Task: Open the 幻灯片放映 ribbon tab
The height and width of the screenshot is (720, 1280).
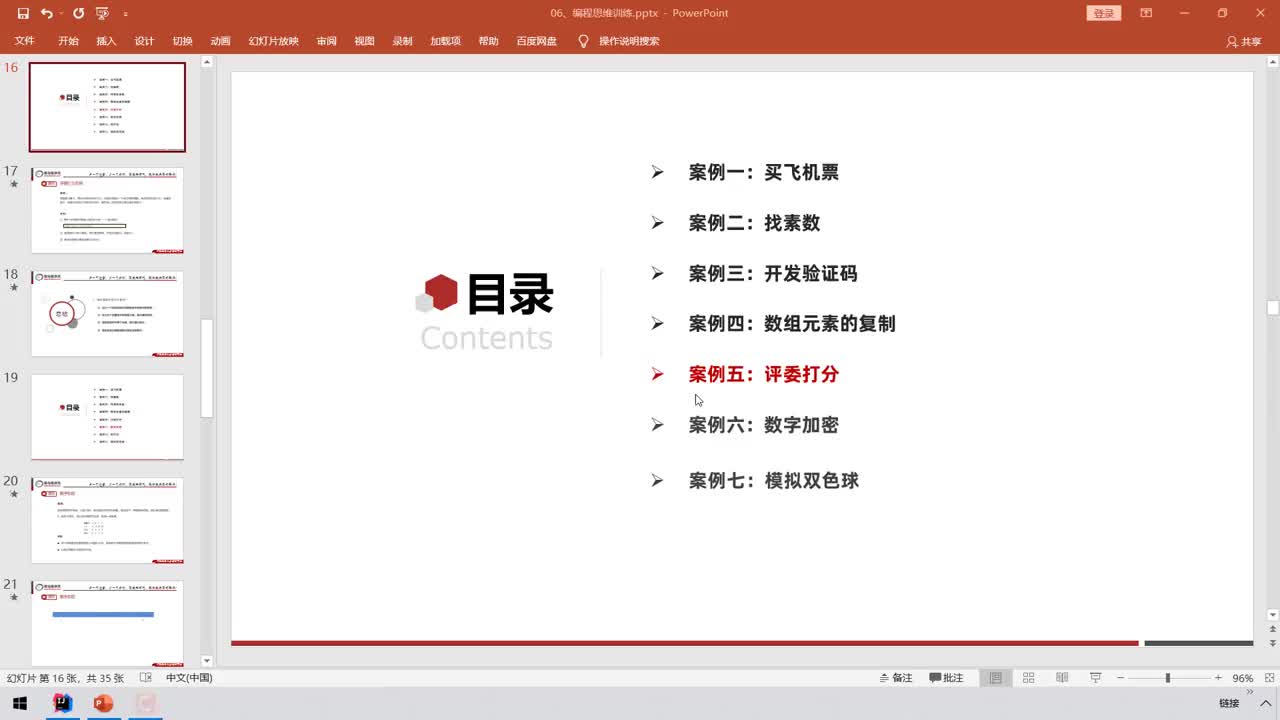Action: (273, 41)
